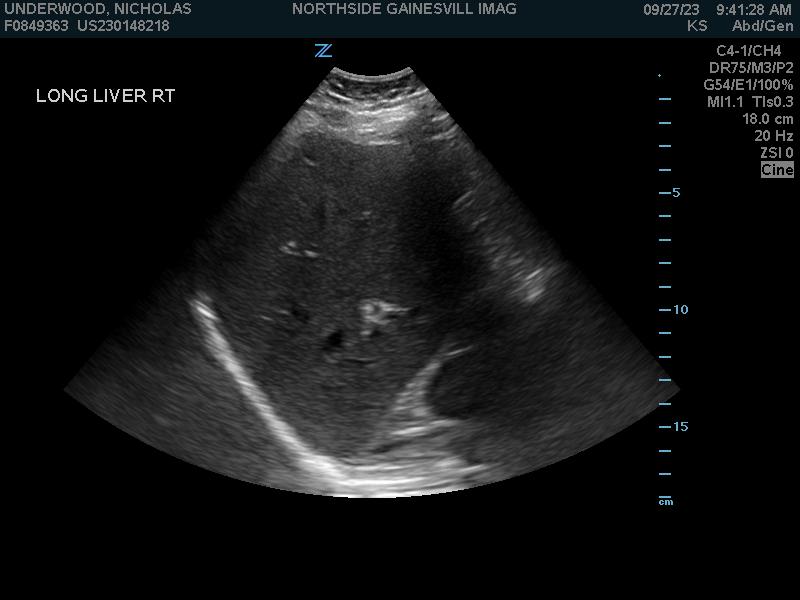This screenshot has height=600, width=800.
Task: Click the 5 cm depth scale marker
Action: click(x=676, y=192)
